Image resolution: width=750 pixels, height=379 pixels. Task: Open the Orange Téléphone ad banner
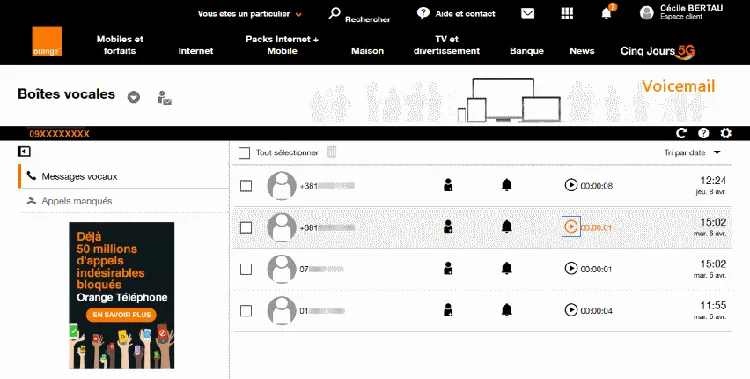121,295
